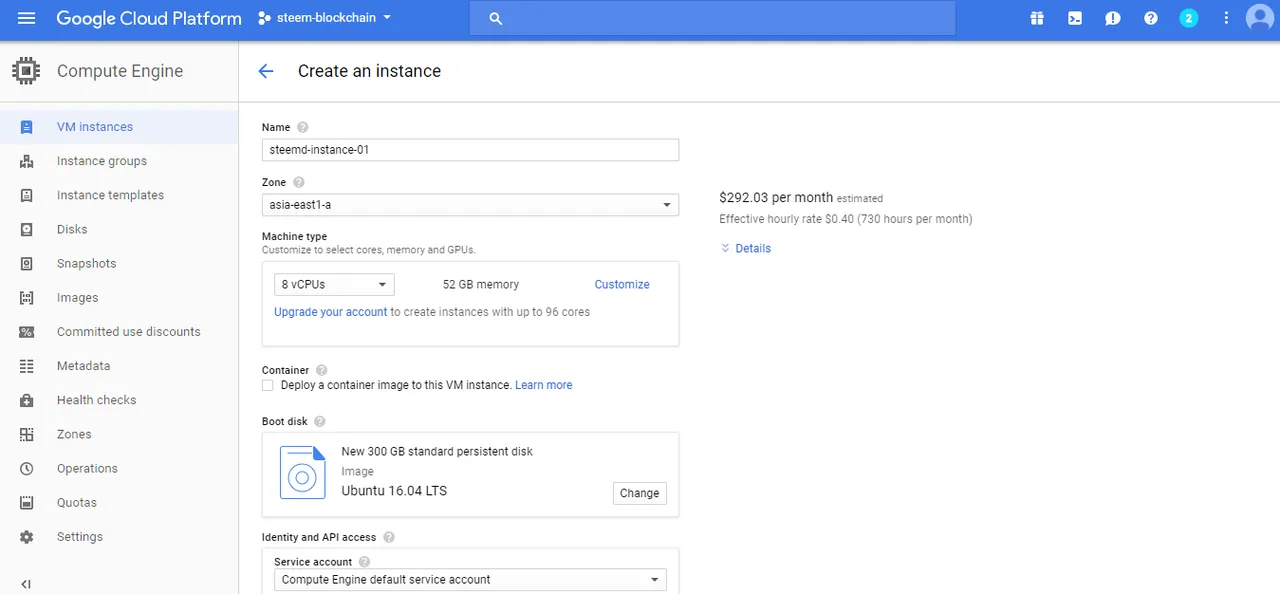Click the Snapshots sidebar icon
Image resolution: width=1280 pixels, height=594 pixels.
27,263
